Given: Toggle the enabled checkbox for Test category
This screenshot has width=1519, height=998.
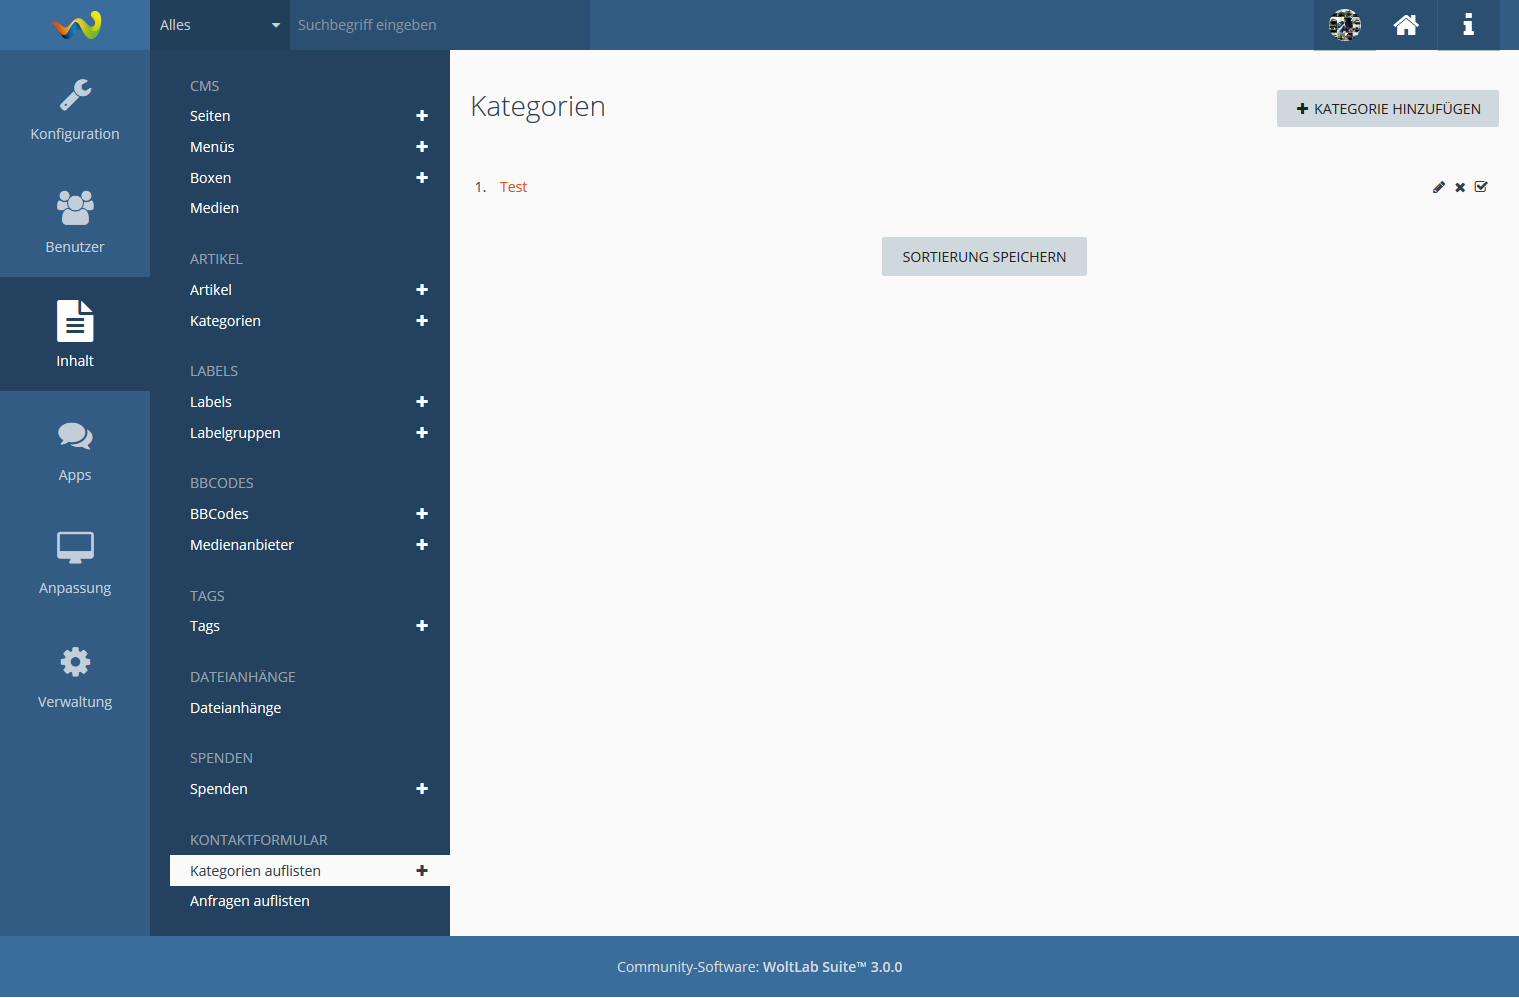Looking at the screenshot, I should pyautogui.click(x=1481, y=187).
